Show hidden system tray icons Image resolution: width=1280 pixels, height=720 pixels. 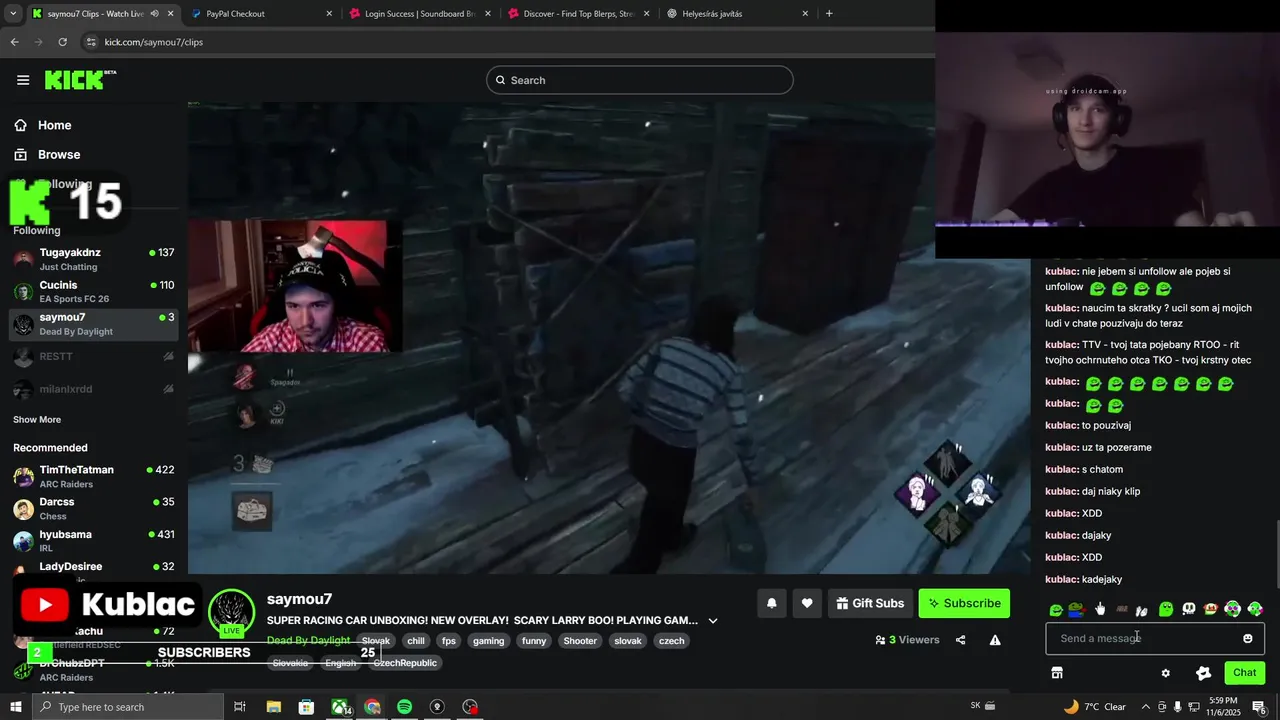[1147, 707]
